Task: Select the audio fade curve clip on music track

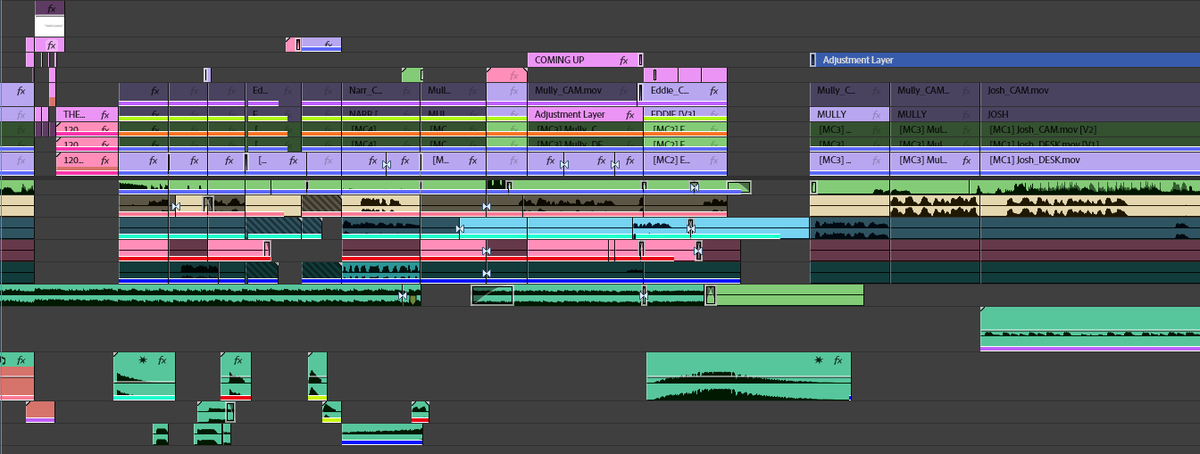Action: (x=492, y=295)
